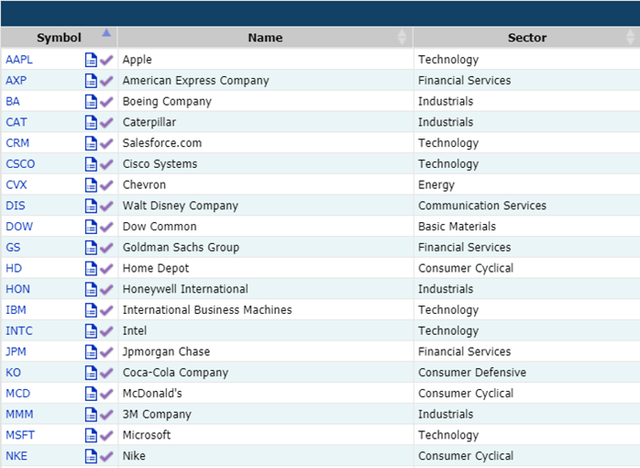Open the CVX symbol link
The width and height of the screenshot is (640, 468).
[x=16, y=185]
